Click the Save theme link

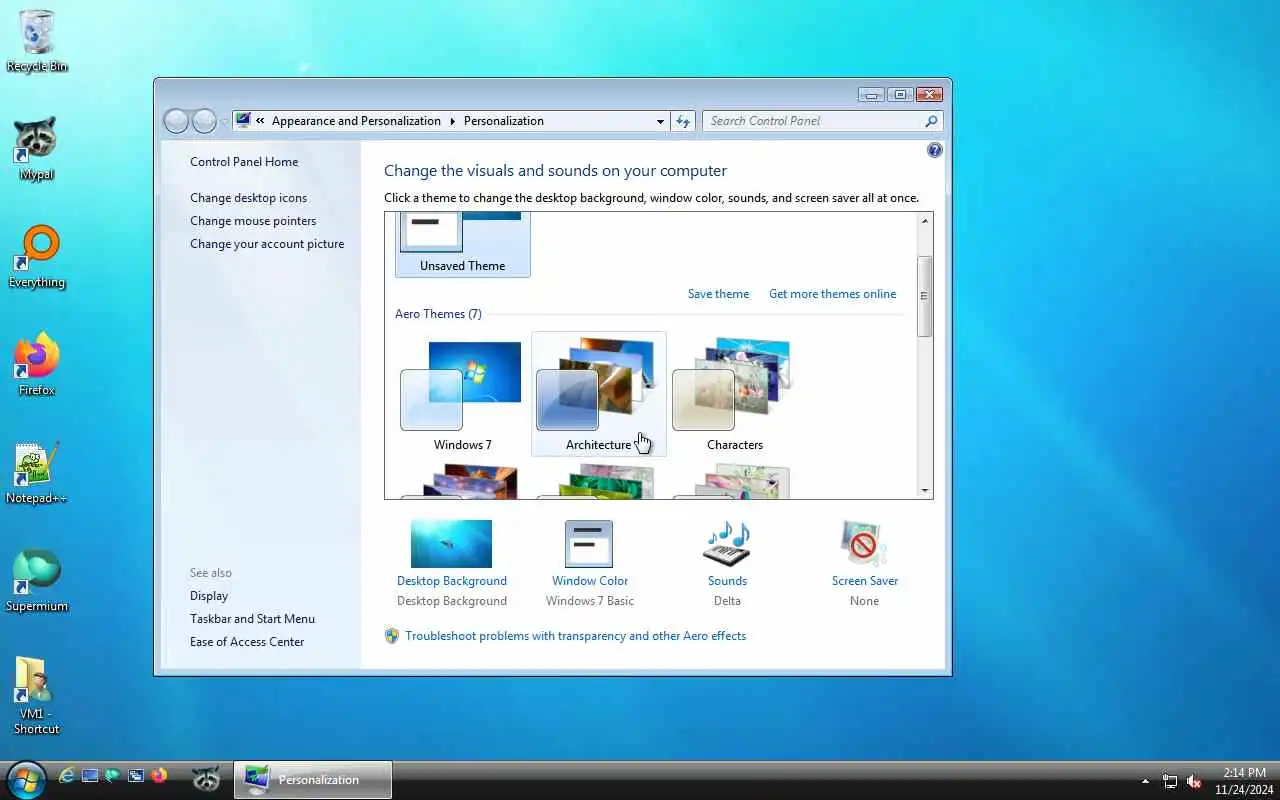coord(718,294)
